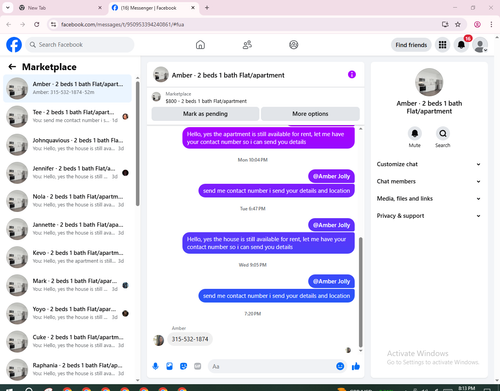Click the More options button

pos(310,114)
